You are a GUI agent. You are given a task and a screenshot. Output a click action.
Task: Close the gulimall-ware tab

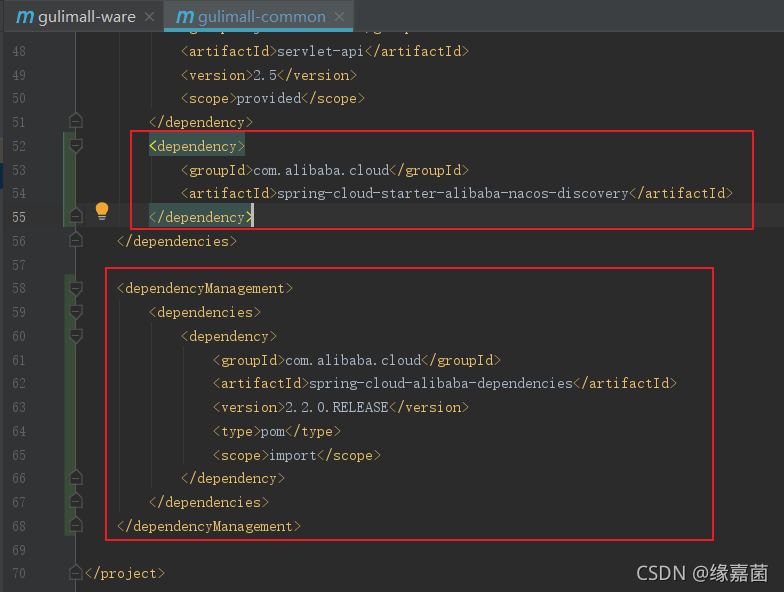tap(149, 17)
